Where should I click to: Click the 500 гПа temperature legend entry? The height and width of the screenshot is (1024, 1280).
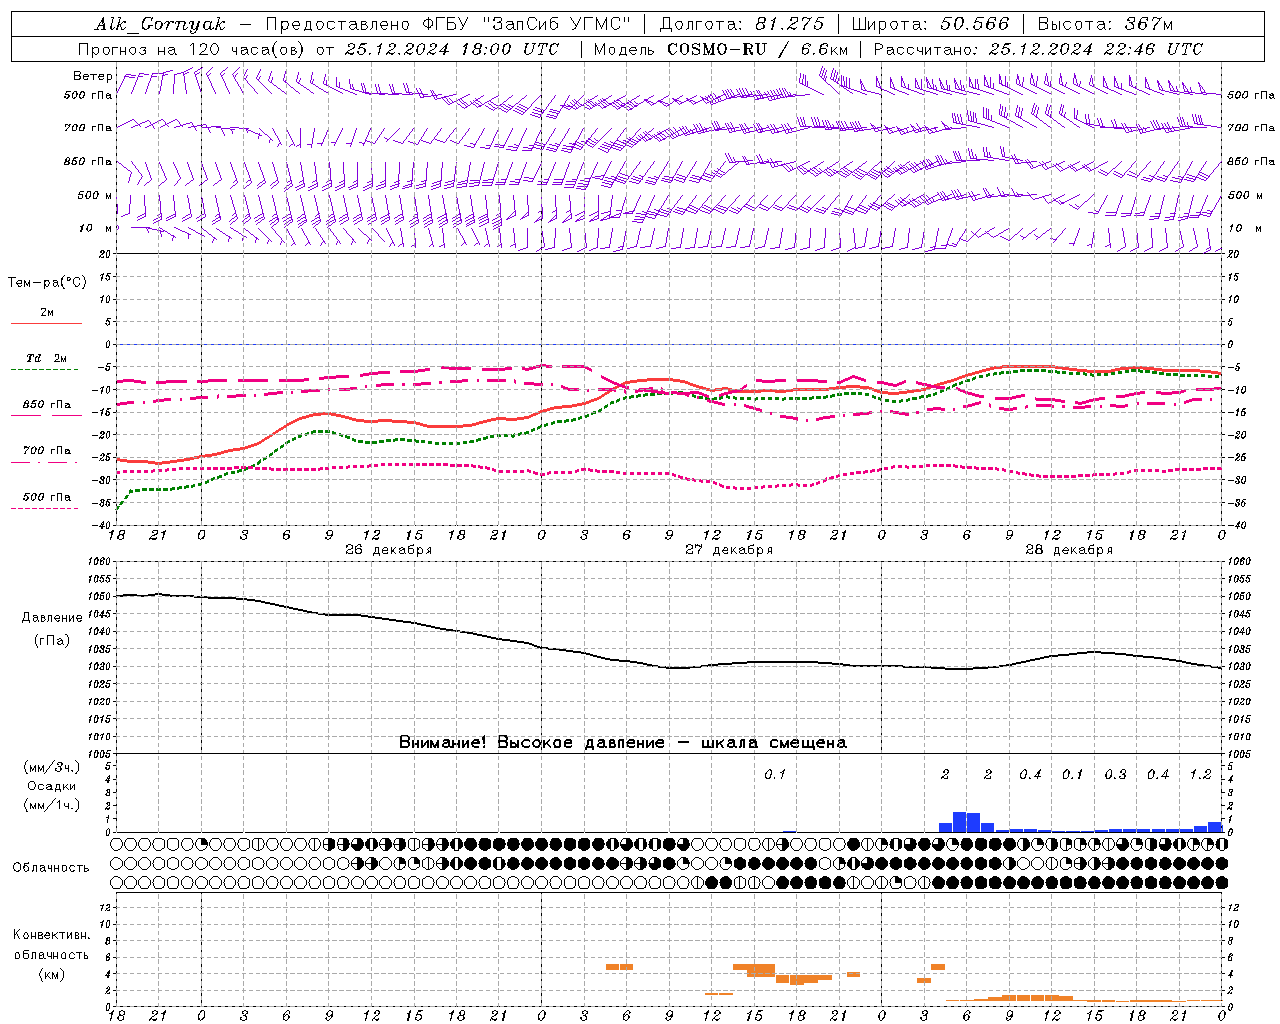pos(47,496)
